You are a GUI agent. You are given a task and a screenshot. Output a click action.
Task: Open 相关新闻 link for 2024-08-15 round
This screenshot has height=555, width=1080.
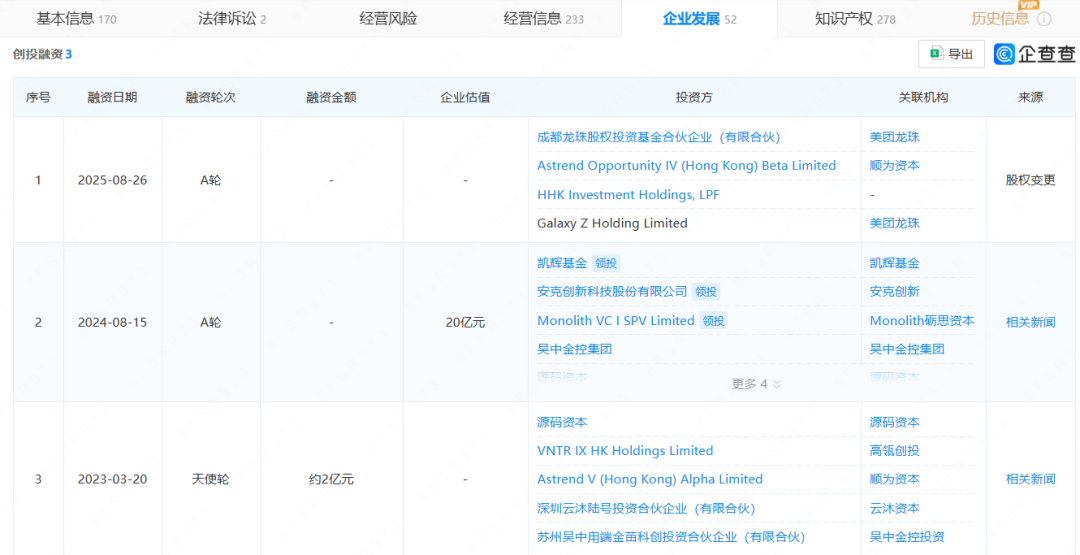(x=1030, y=322)
